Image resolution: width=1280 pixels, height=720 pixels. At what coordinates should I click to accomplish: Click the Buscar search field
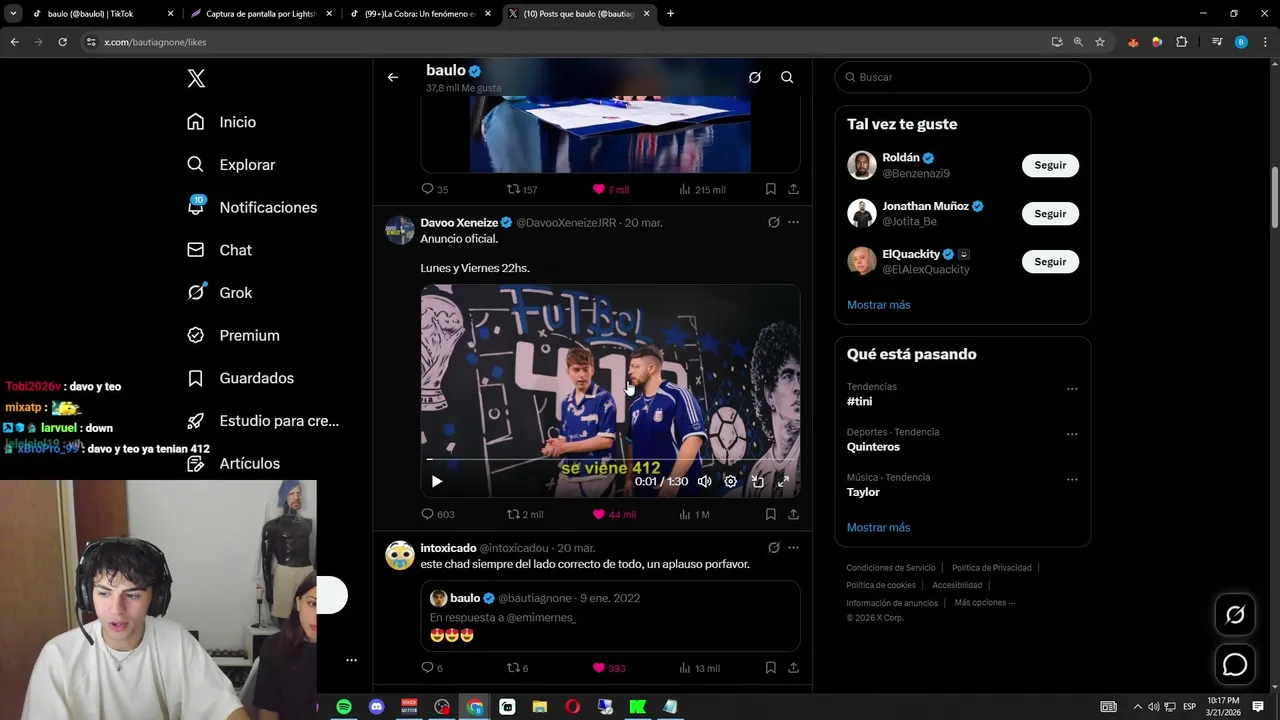[x=962, y=77]
